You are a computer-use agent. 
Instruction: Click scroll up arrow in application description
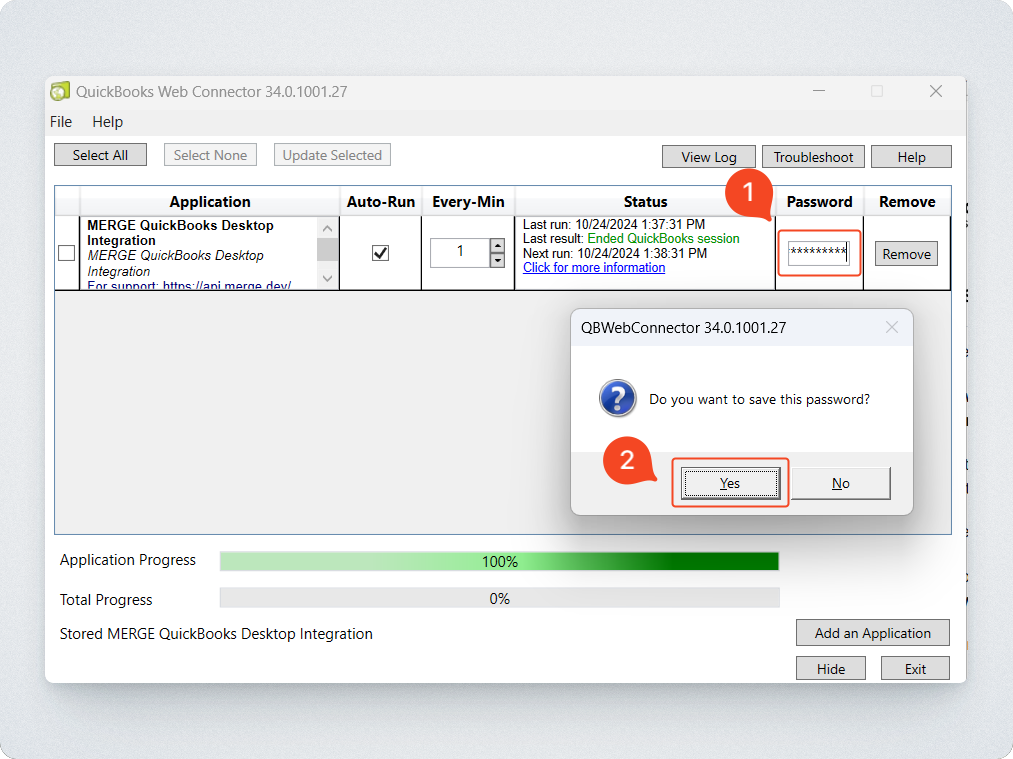coord(328,228)
